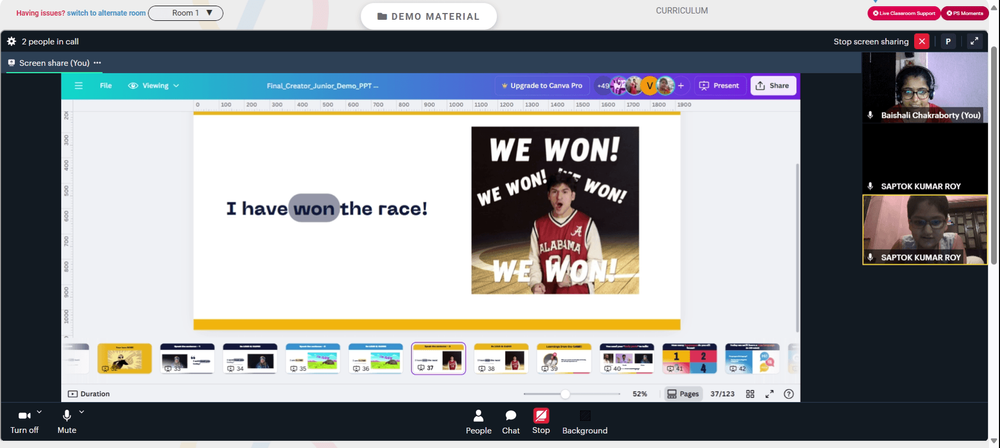Viewport: 1000px width, 448px height.
Task: Open Screen share tab options ellipsis
Action: point(98,63)
